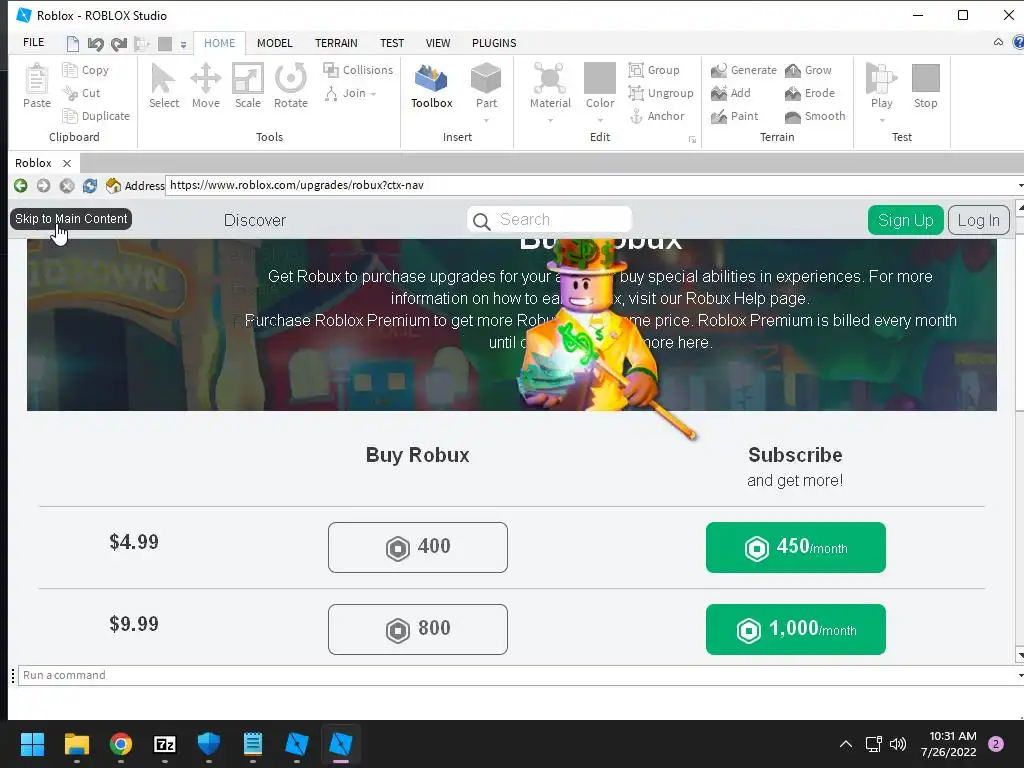
Task: Click the browser Refresh icon
Action: [89, 186]
